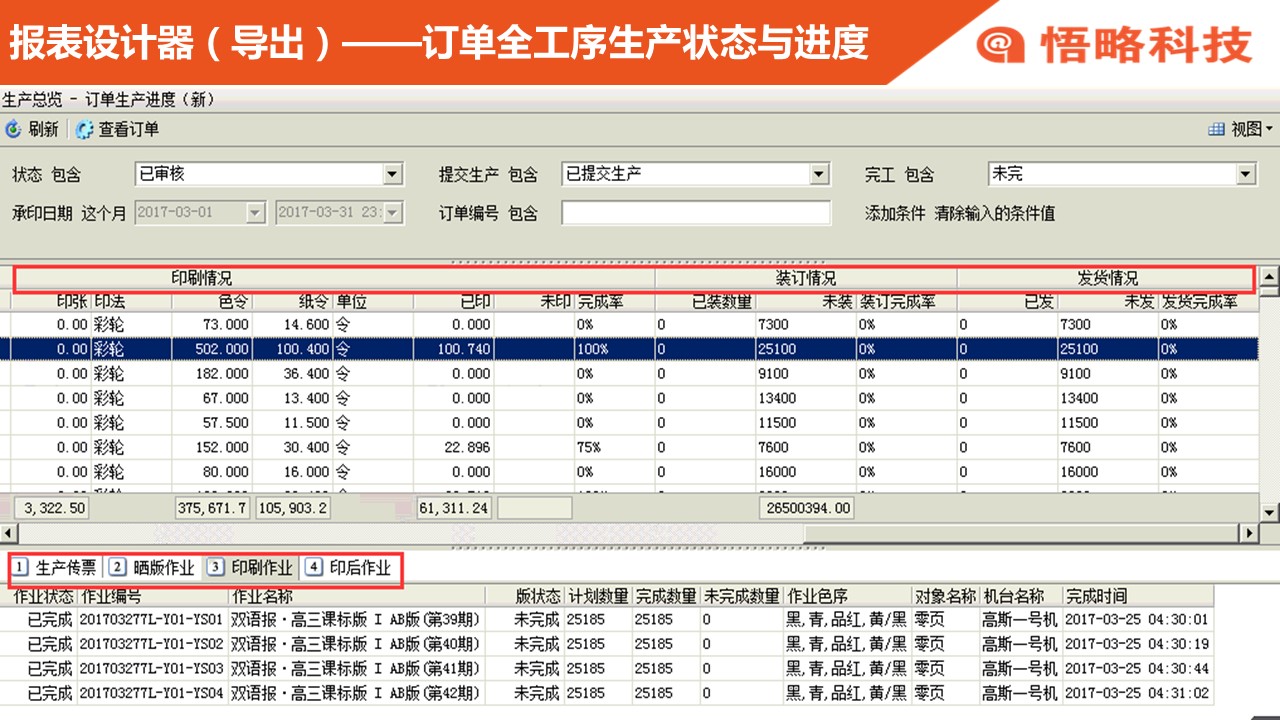Image resolution: width=1280 pixels, height=720 pixels.
Task: Click the vertical scrollbar up arrow
Action: point(1268,277)
